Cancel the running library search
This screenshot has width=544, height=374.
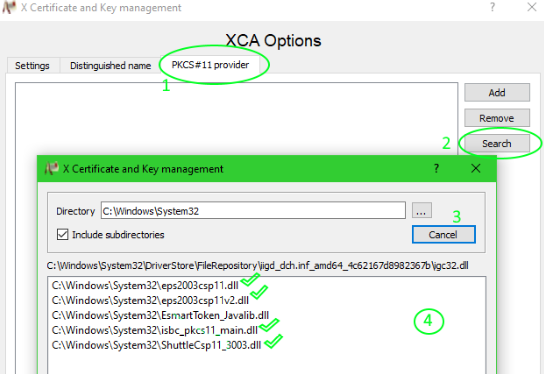(x=443, y=235)
